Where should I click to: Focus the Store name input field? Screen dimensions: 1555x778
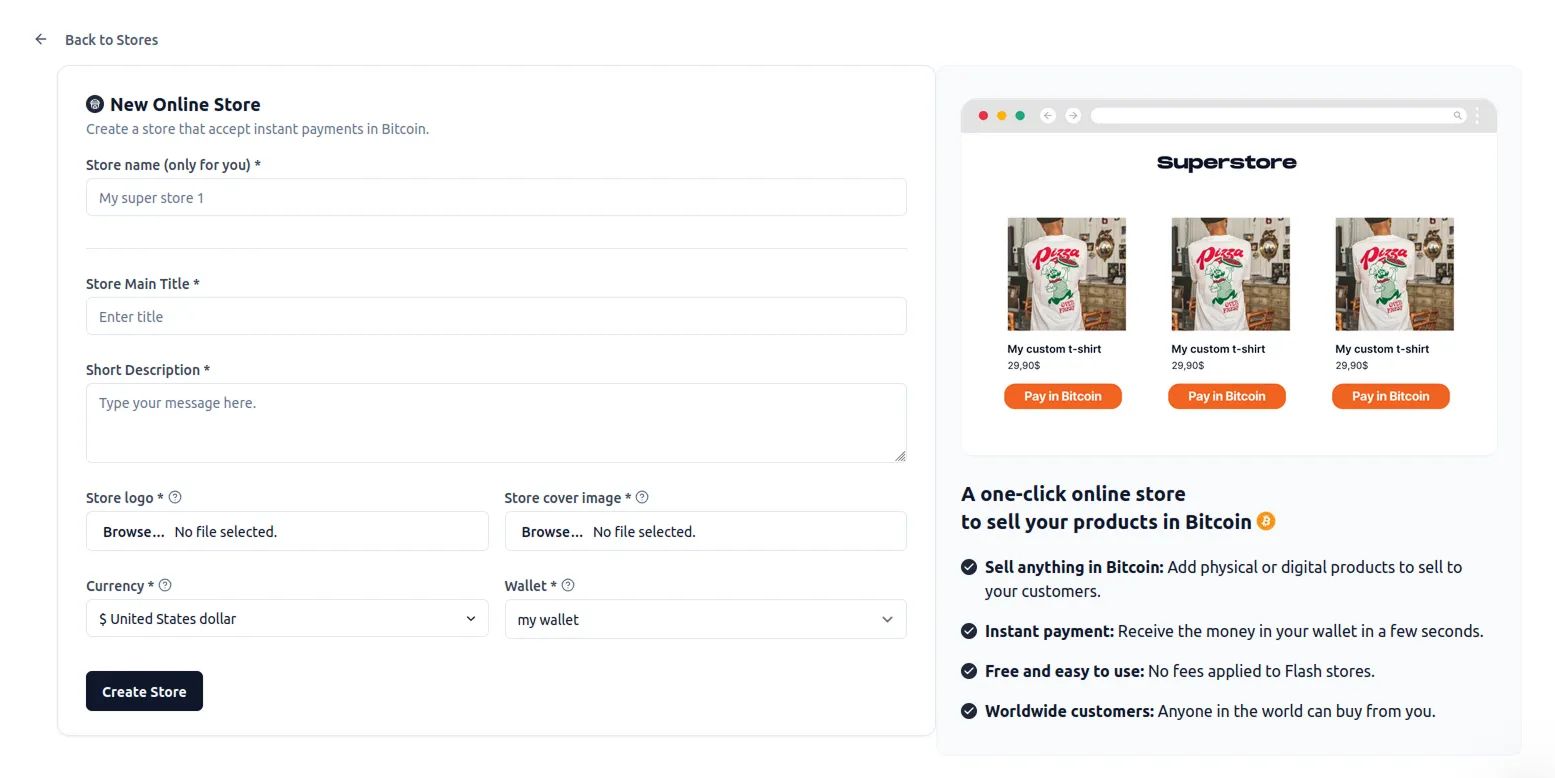coord(496,197)
